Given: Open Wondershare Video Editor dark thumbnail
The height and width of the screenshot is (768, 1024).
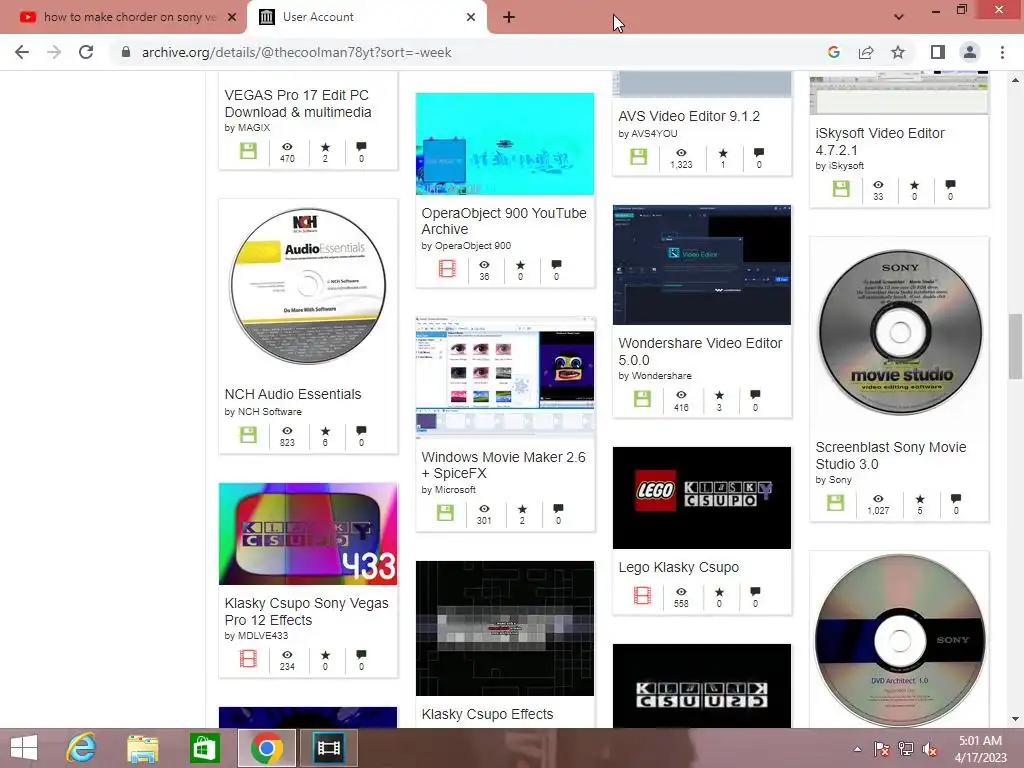Looking at the screenshot, I should 702,264.
